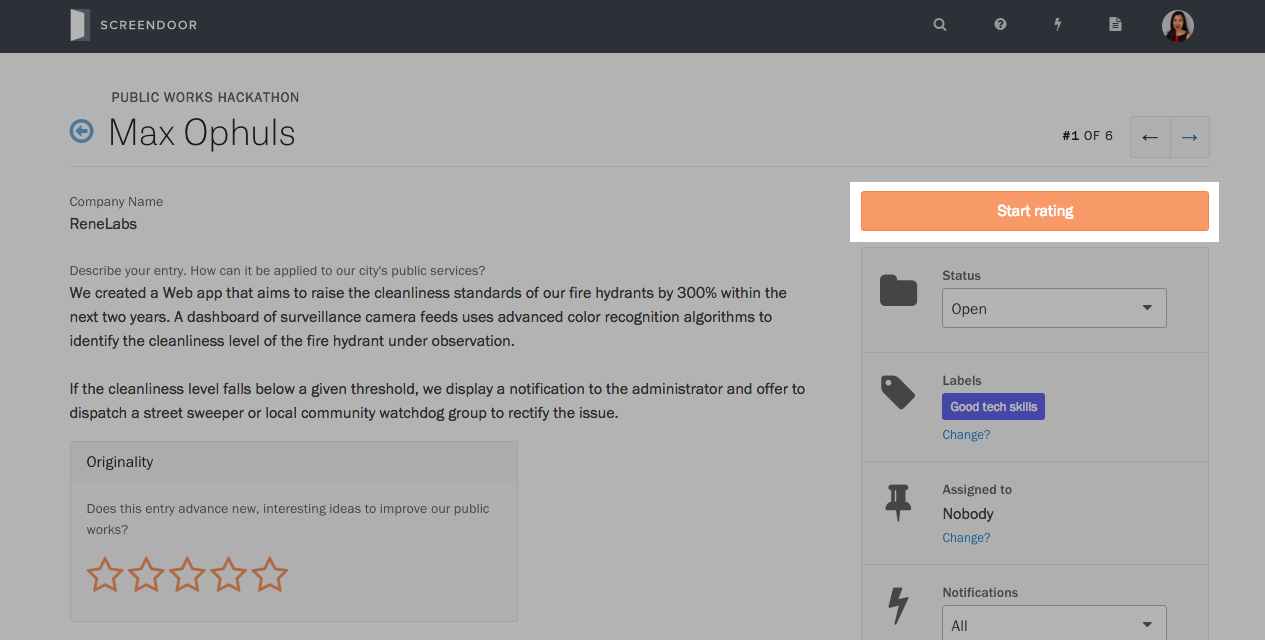Open the user avatar profile menu
The height and width of the screenshot is (640, 1265).
coord(1178,26)
